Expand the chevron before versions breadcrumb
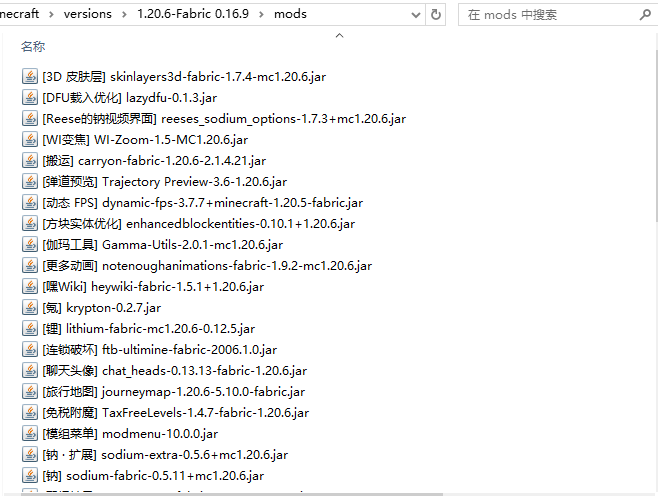 (51, 14)
